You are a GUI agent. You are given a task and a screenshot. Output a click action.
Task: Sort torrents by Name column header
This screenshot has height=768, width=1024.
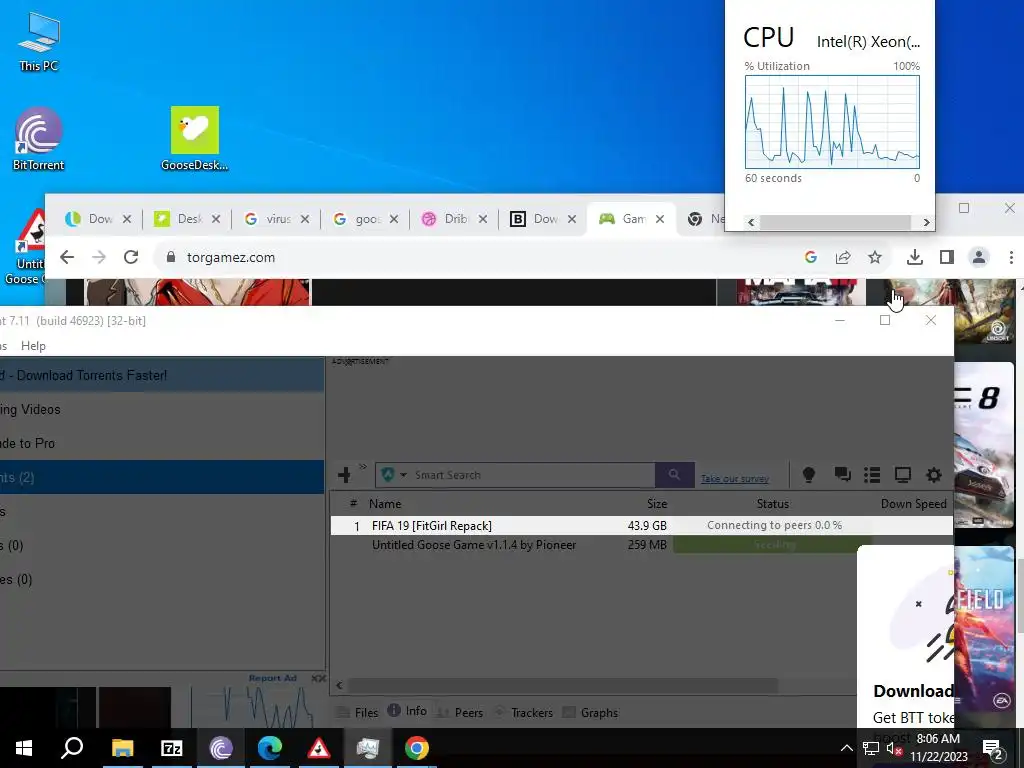point(385,504)
